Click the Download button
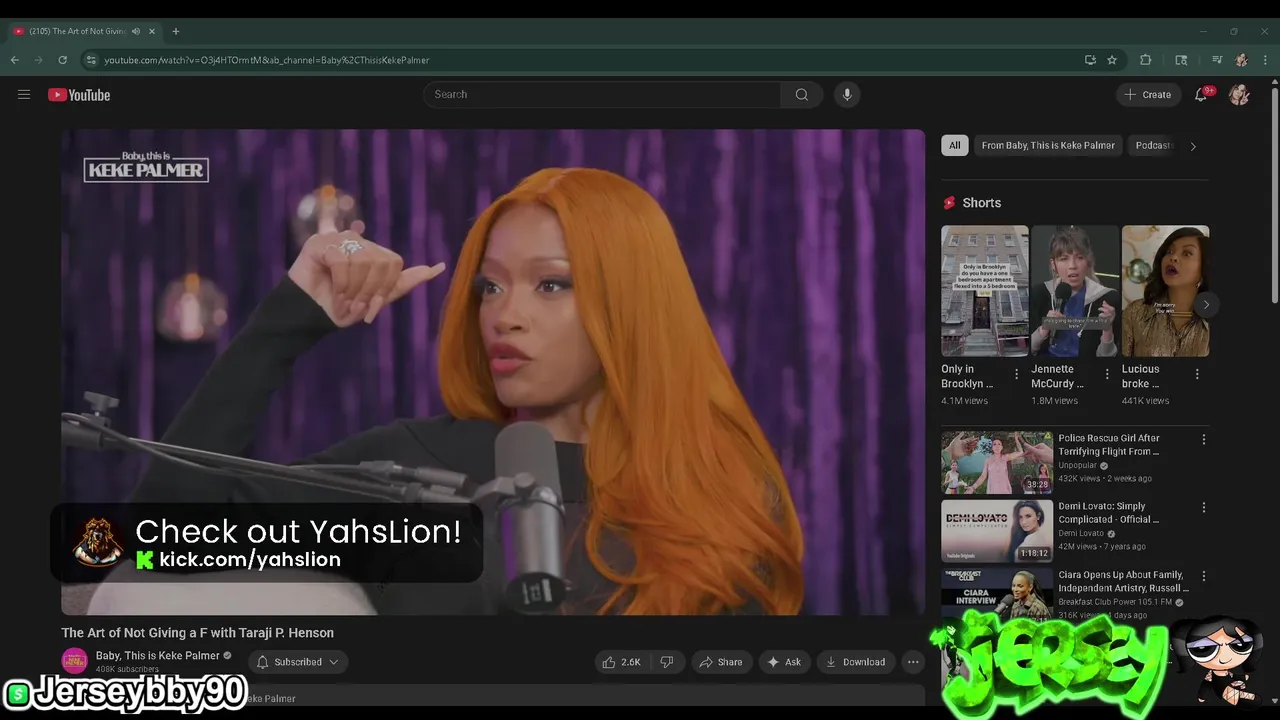 pos(855,662)
